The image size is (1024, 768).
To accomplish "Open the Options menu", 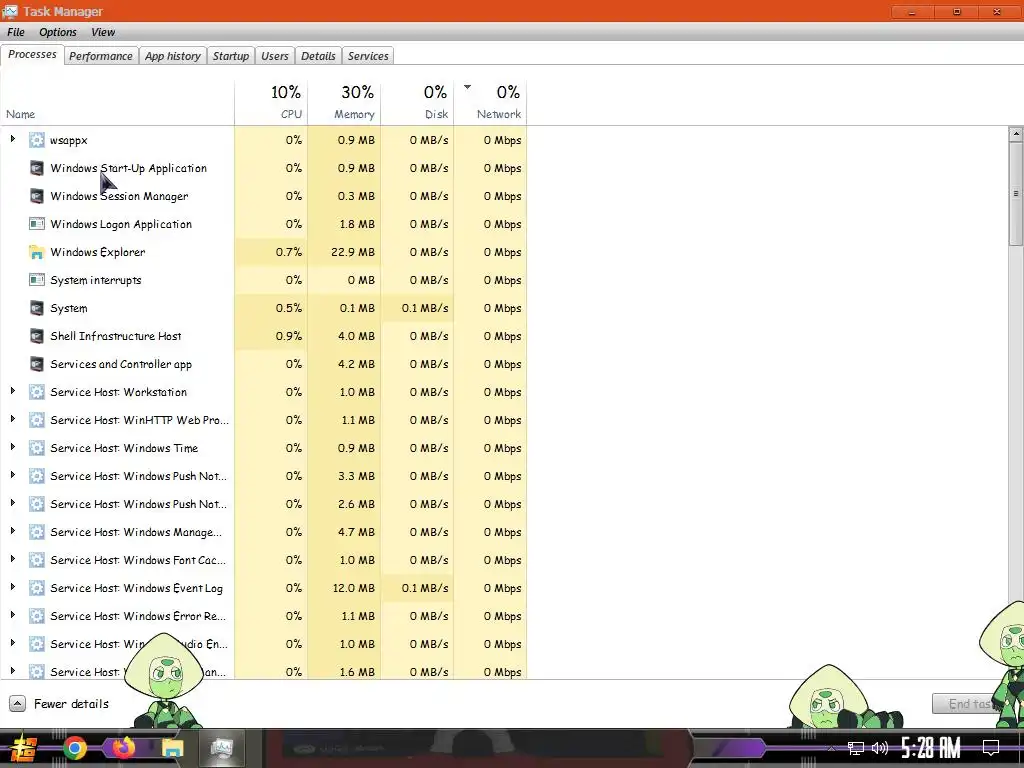I will click(x=57, y=32).
